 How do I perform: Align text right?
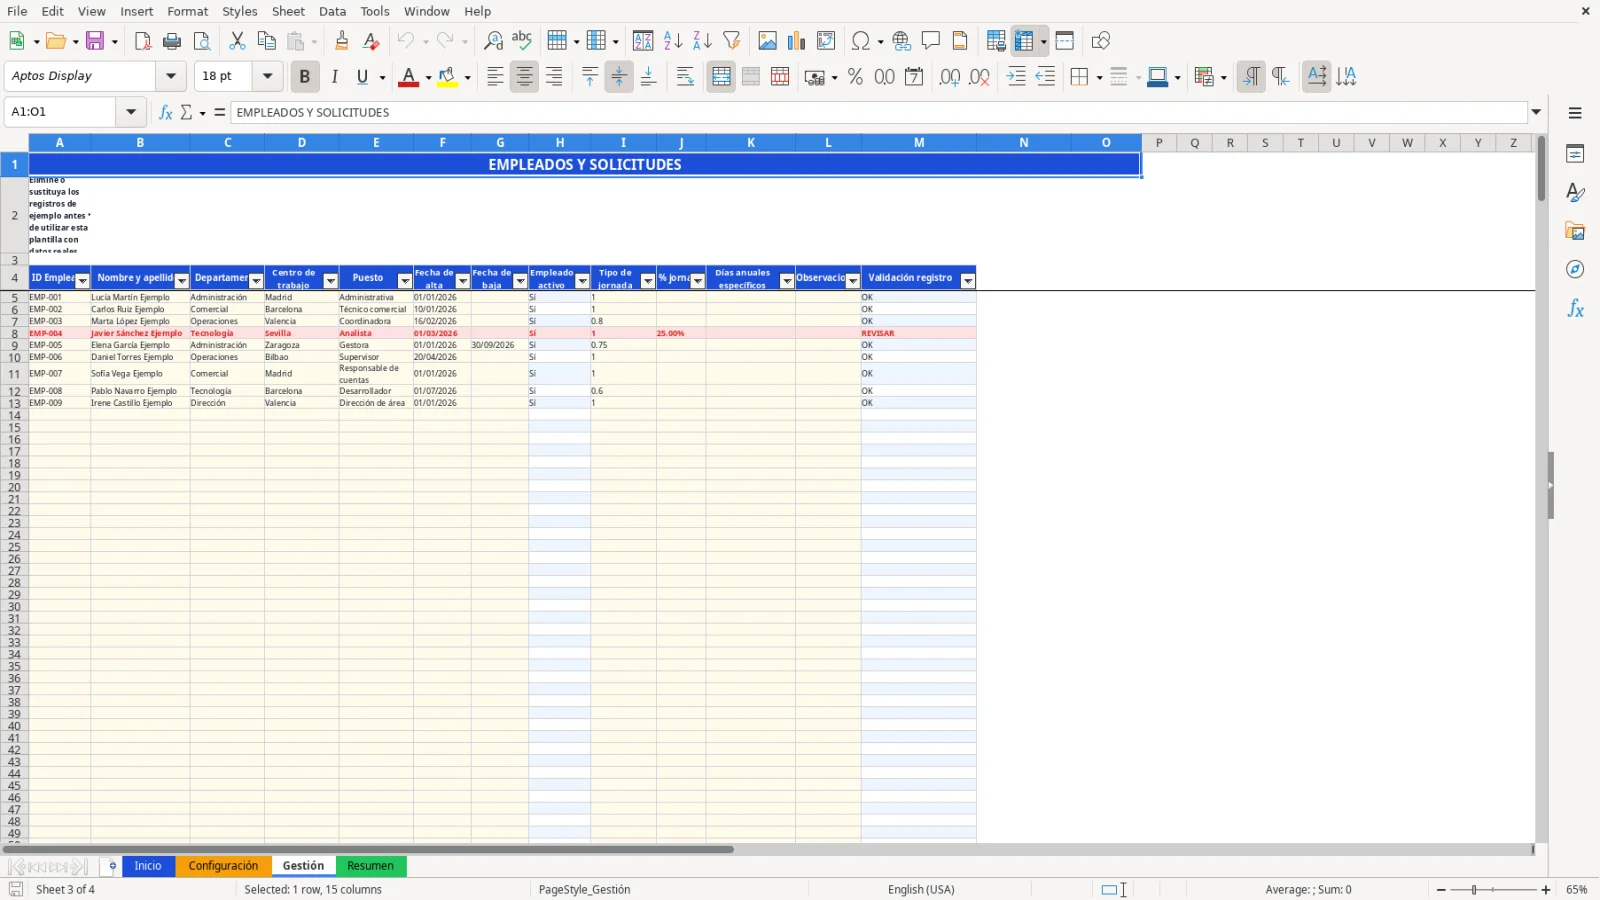pyautogui.click(x=554, y=77)
